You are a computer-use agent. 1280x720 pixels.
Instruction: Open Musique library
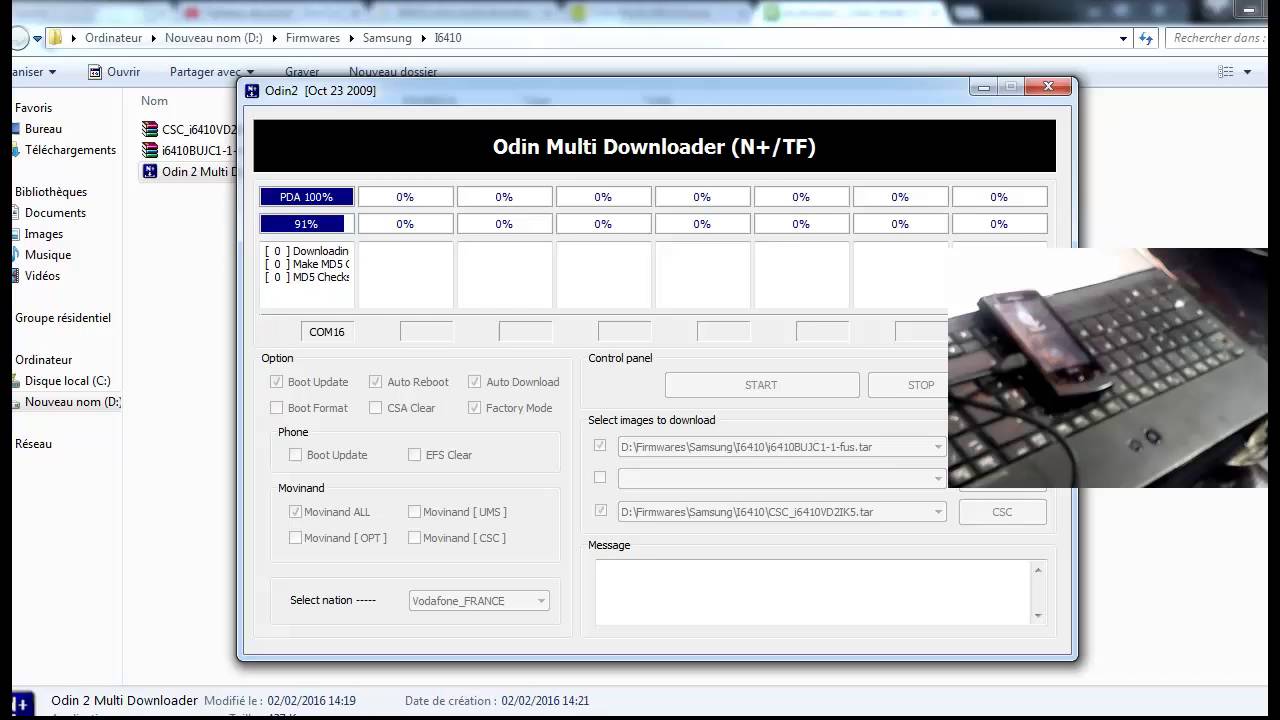click(x=47, y=255)
